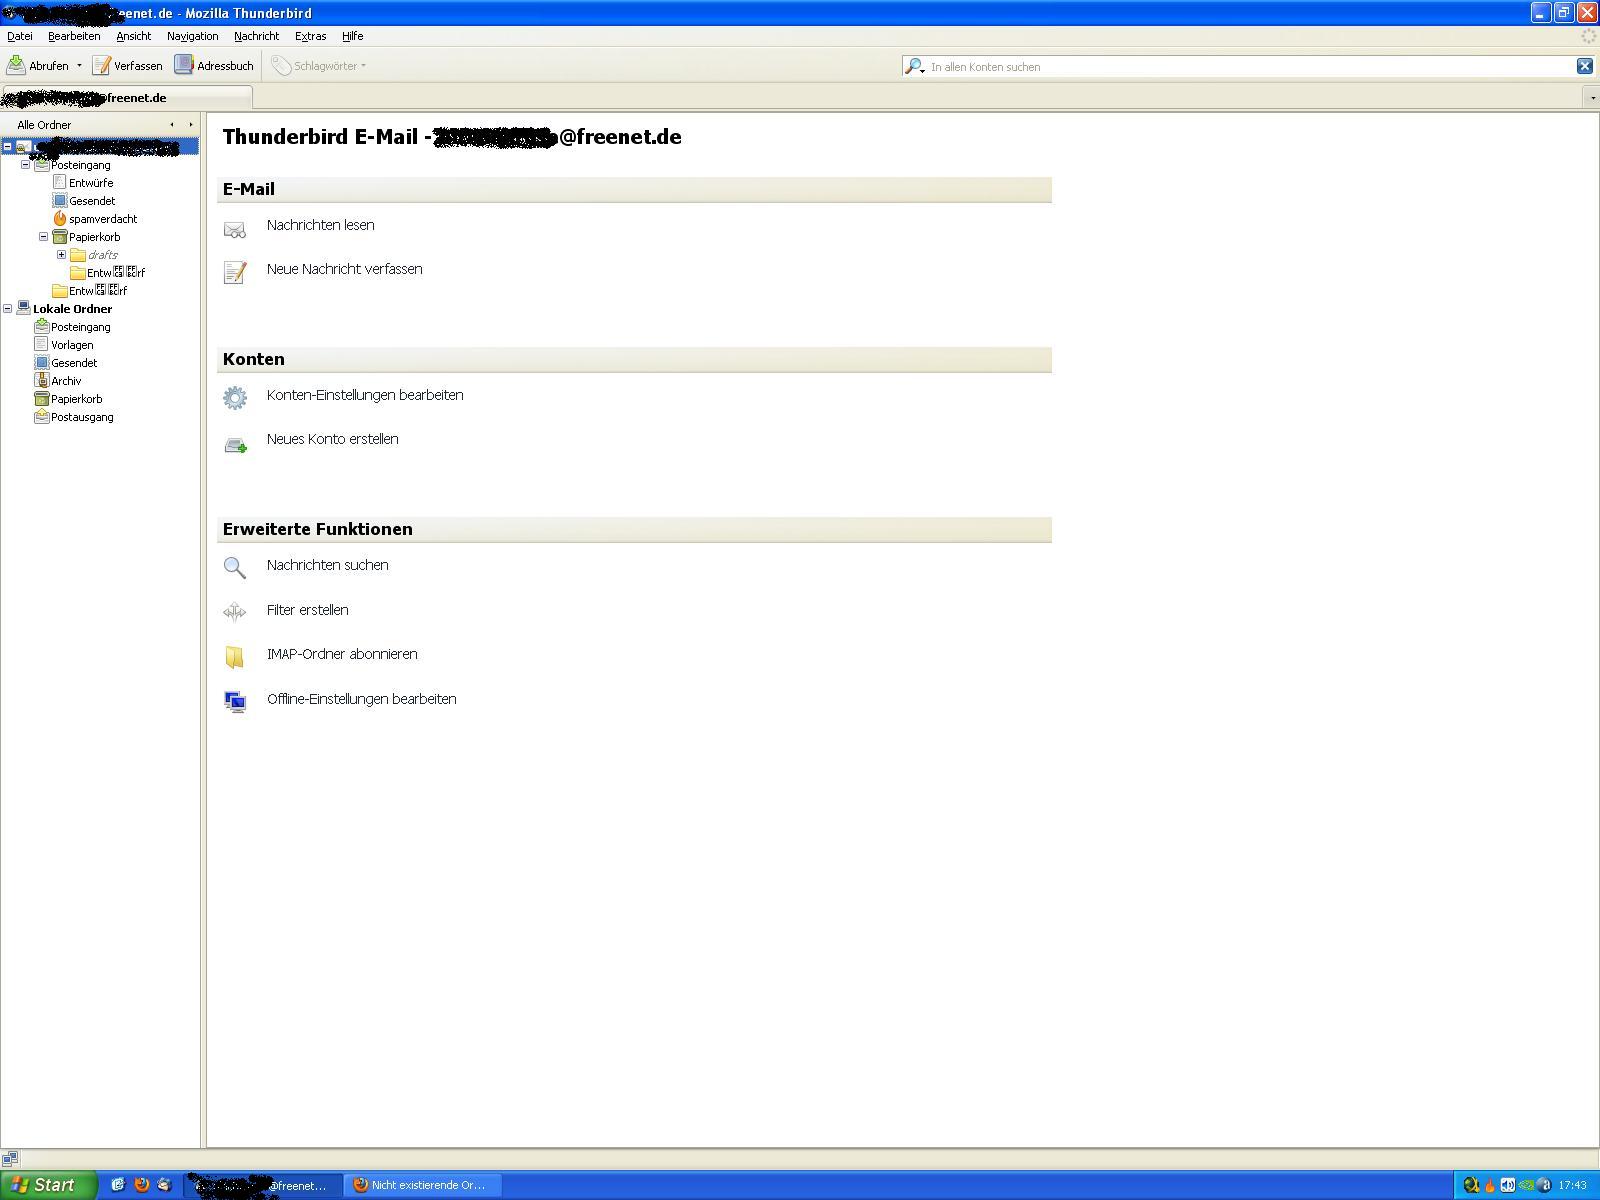Collapse the Papierkorb folder under freenet
The image size is (1600, 1200).
pyautogui.click(x=44, y=237)
